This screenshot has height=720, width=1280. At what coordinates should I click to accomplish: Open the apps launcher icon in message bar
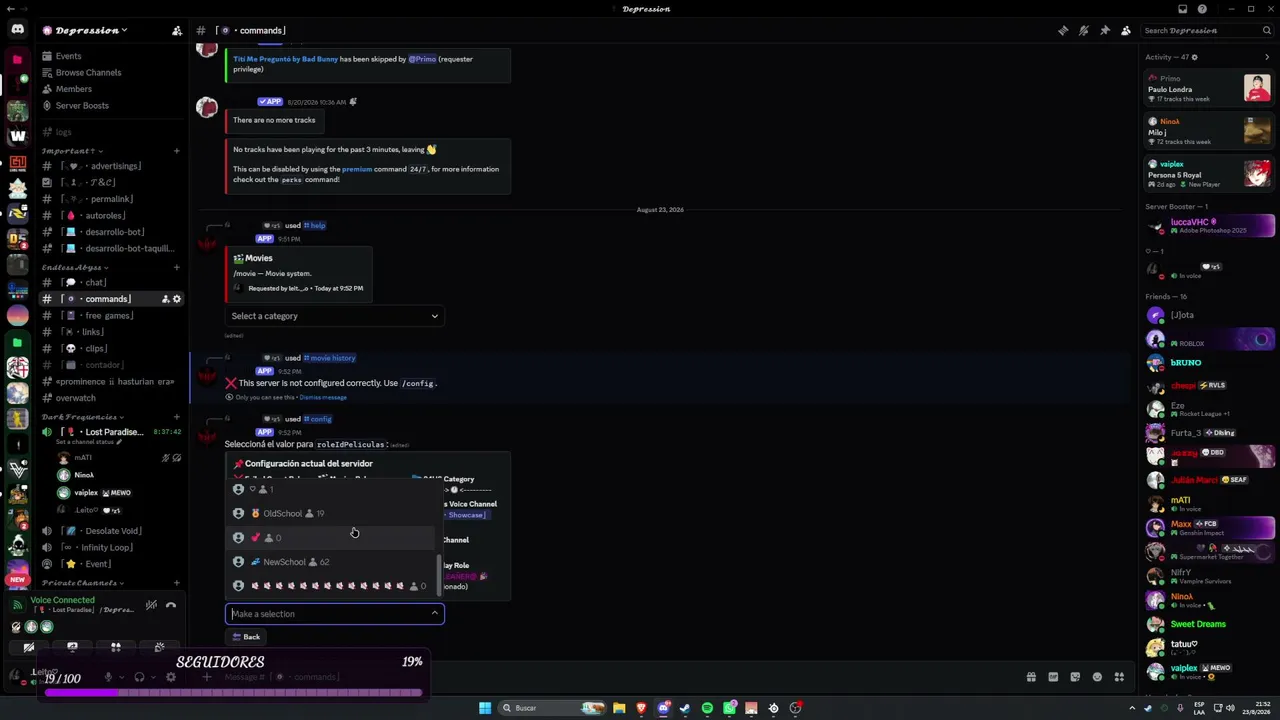click(1119, 677)
